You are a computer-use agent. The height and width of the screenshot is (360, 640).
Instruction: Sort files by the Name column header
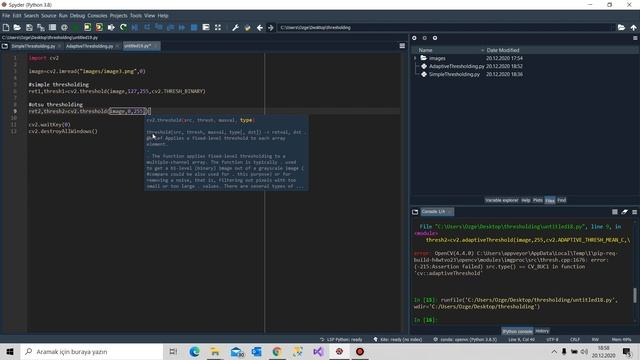pos(425,50)
